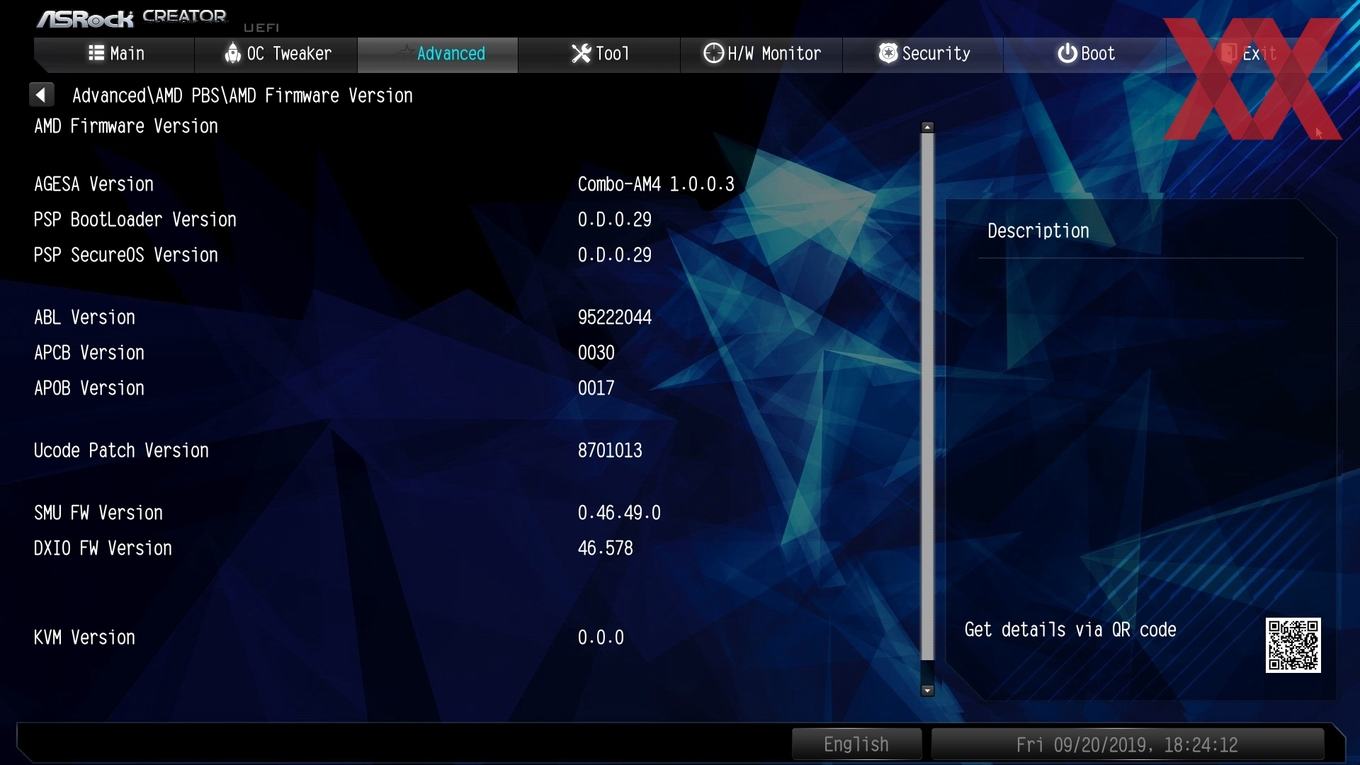Click Get details via QR code text
Image resolution: width=1360 pixels, height=765 pixels.
point(1070,630)
